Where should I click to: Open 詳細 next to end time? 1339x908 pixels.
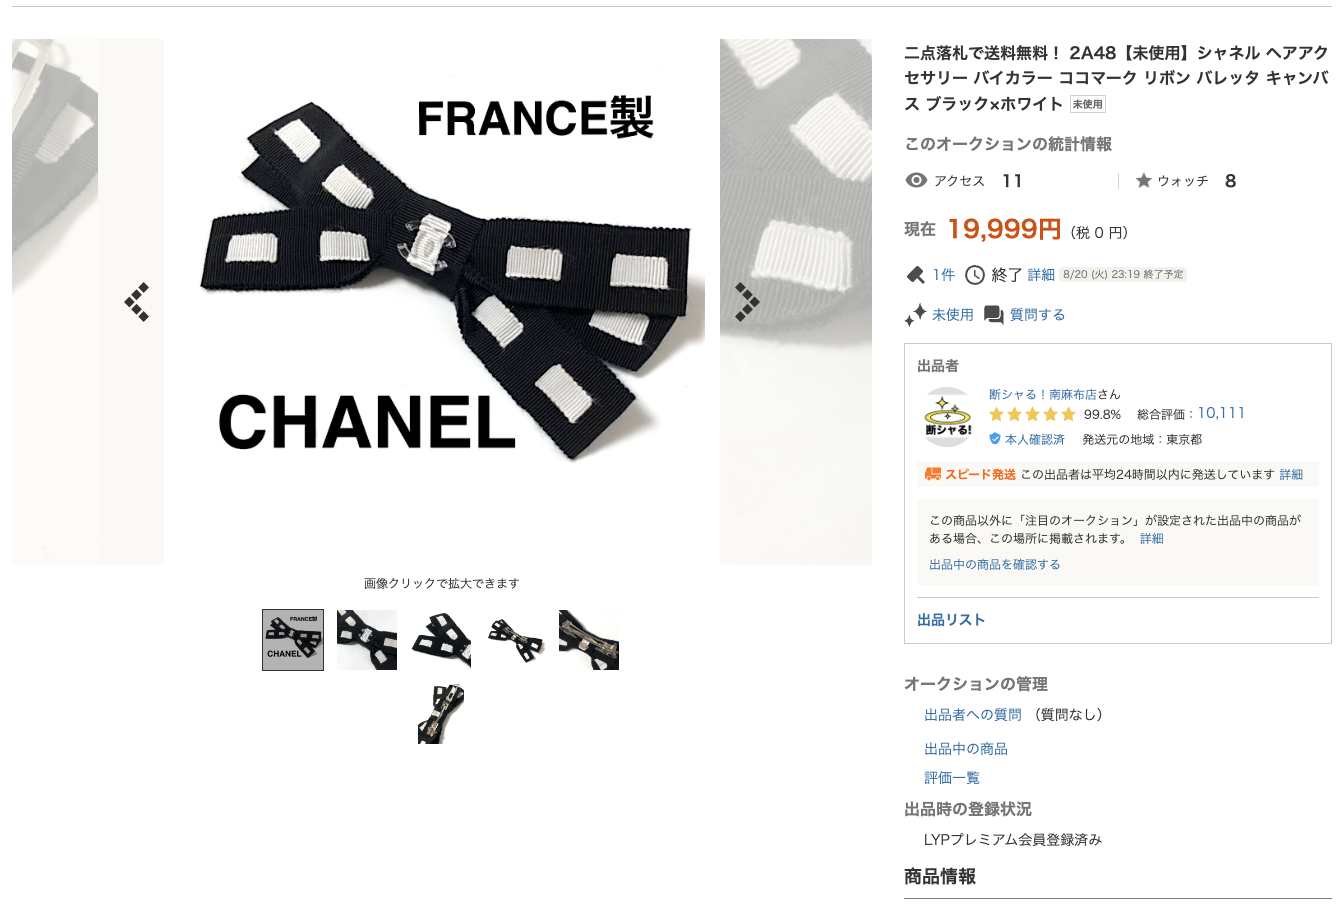pos(1041,275)
